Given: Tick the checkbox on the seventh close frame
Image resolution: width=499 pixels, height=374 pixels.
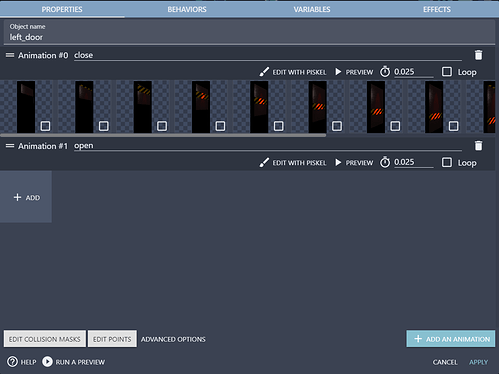Looking at the screenshot, I should pos(395,126).
